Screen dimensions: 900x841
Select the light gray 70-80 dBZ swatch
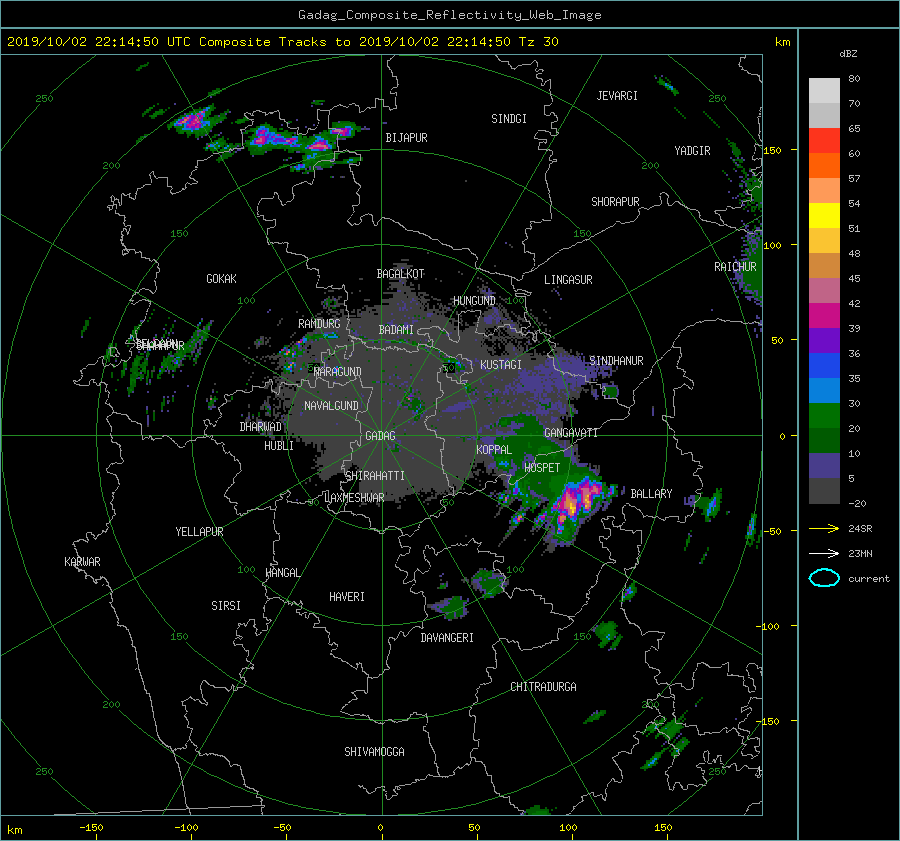point(824,91)
